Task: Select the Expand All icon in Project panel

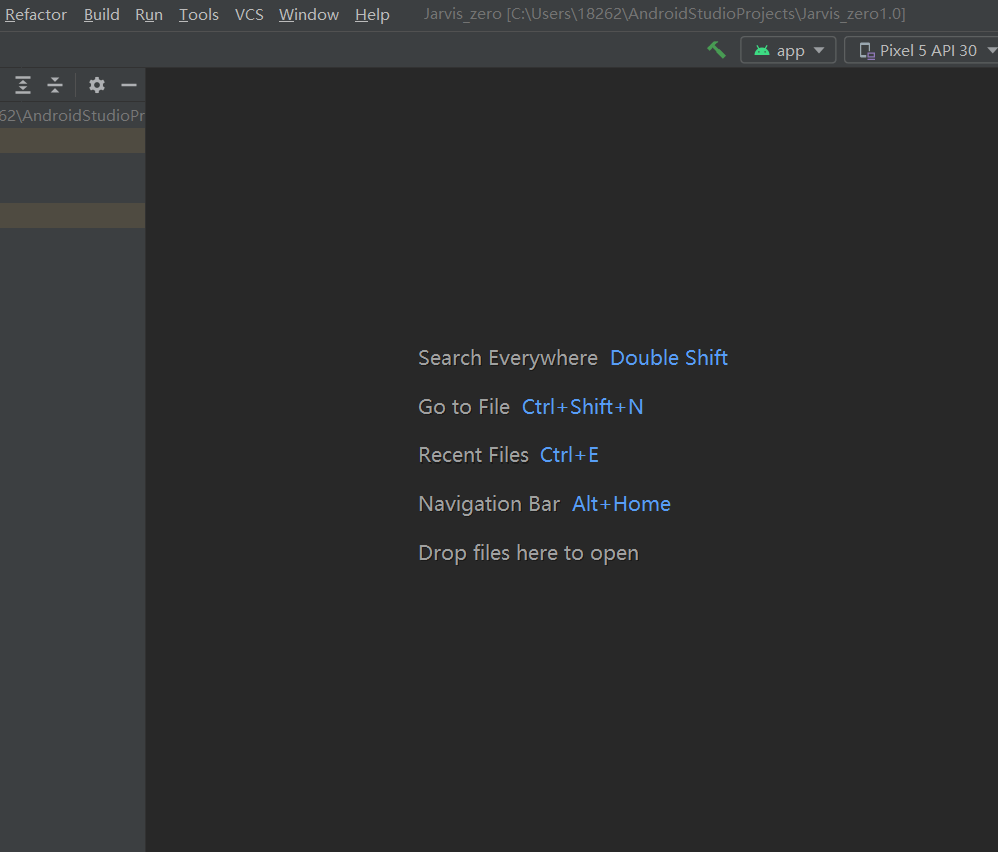Action: (x=22, y=85)
